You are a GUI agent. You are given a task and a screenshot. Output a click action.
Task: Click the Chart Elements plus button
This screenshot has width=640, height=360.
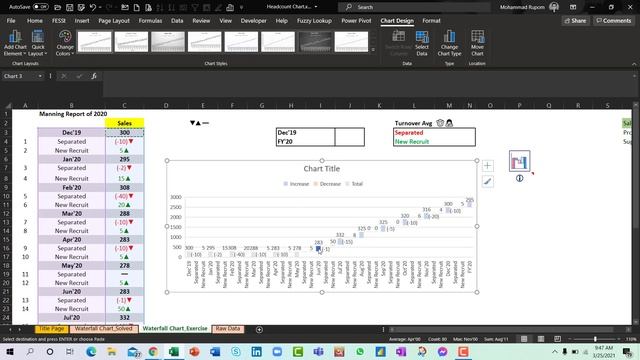pyautogui.click(x=487, y=166)
